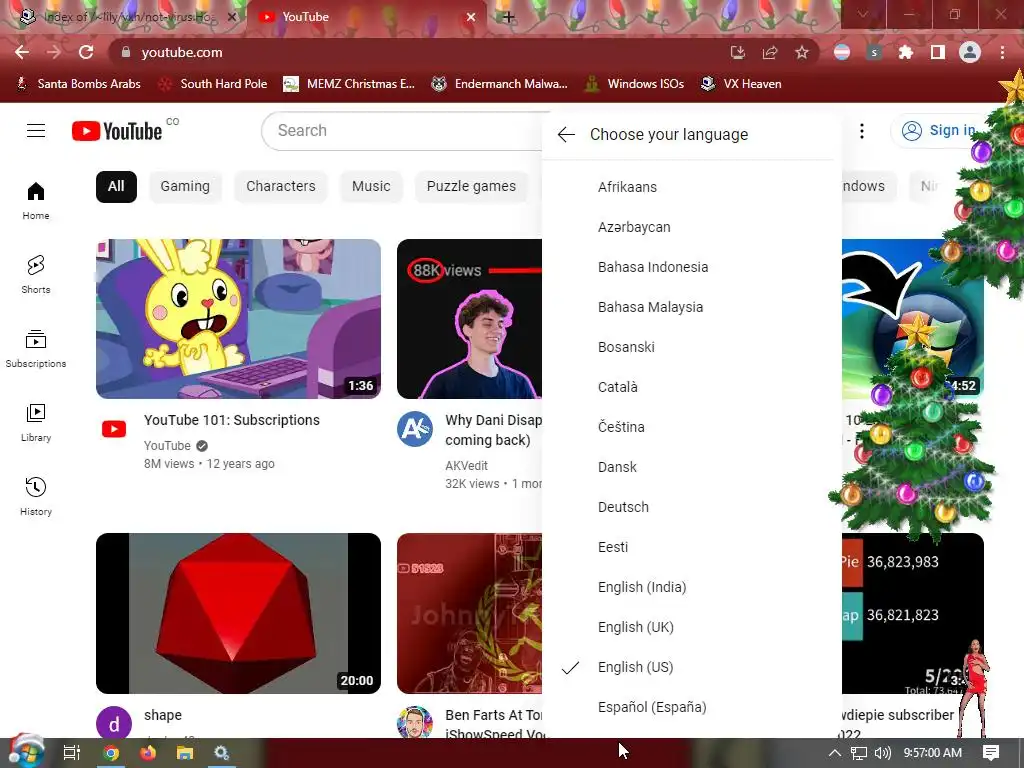Open Chrome from the taskbar
Screen dimensions: 1024x768
(111, 753)
